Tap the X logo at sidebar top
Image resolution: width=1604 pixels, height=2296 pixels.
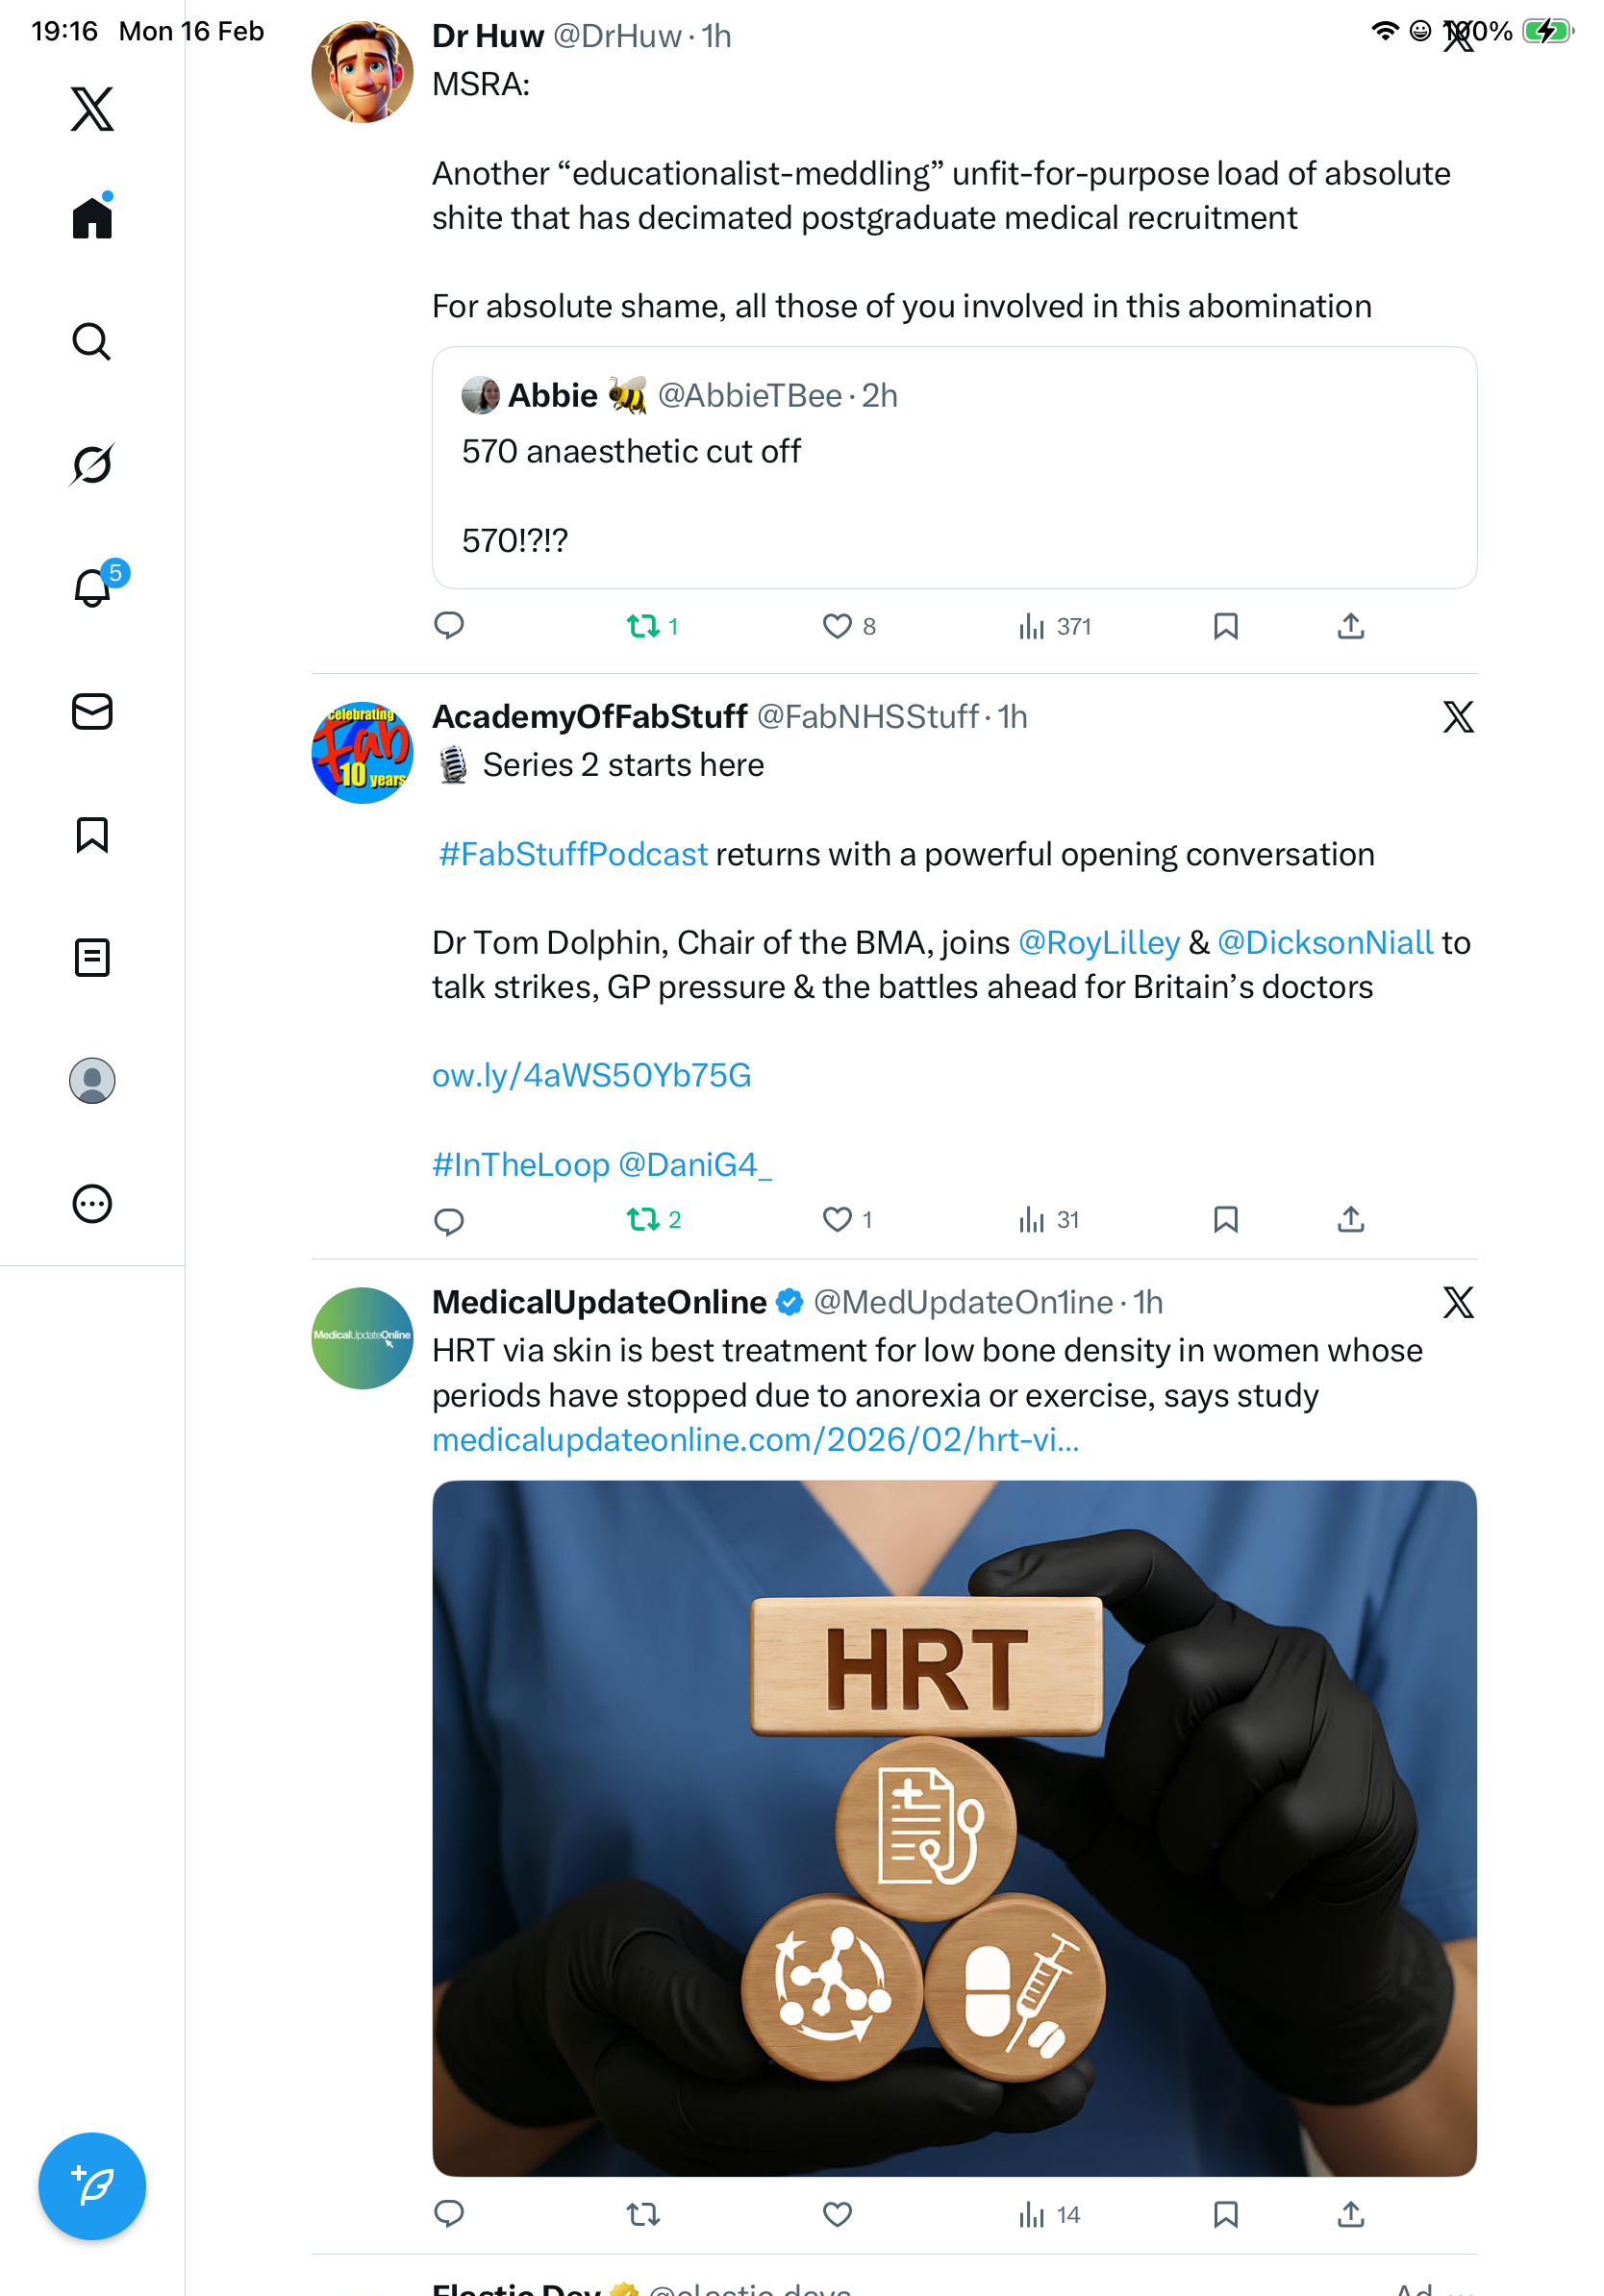[92, 108]
